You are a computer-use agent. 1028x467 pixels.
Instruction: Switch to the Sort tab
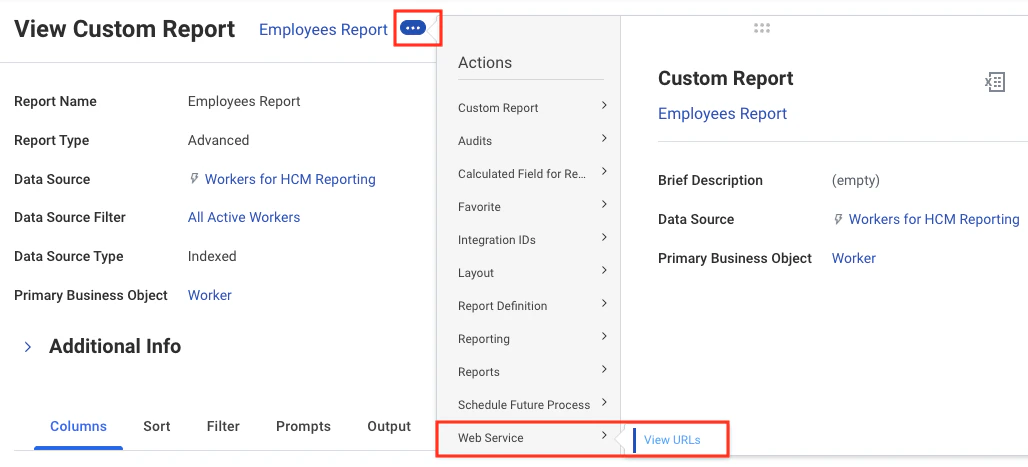[x=157, y=426]
